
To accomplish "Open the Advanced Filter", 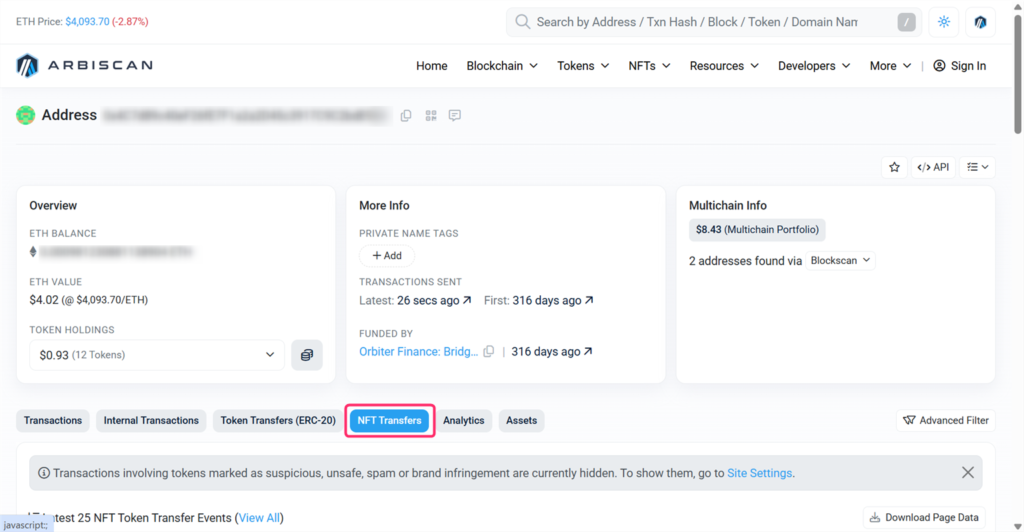I will [945, 421].
